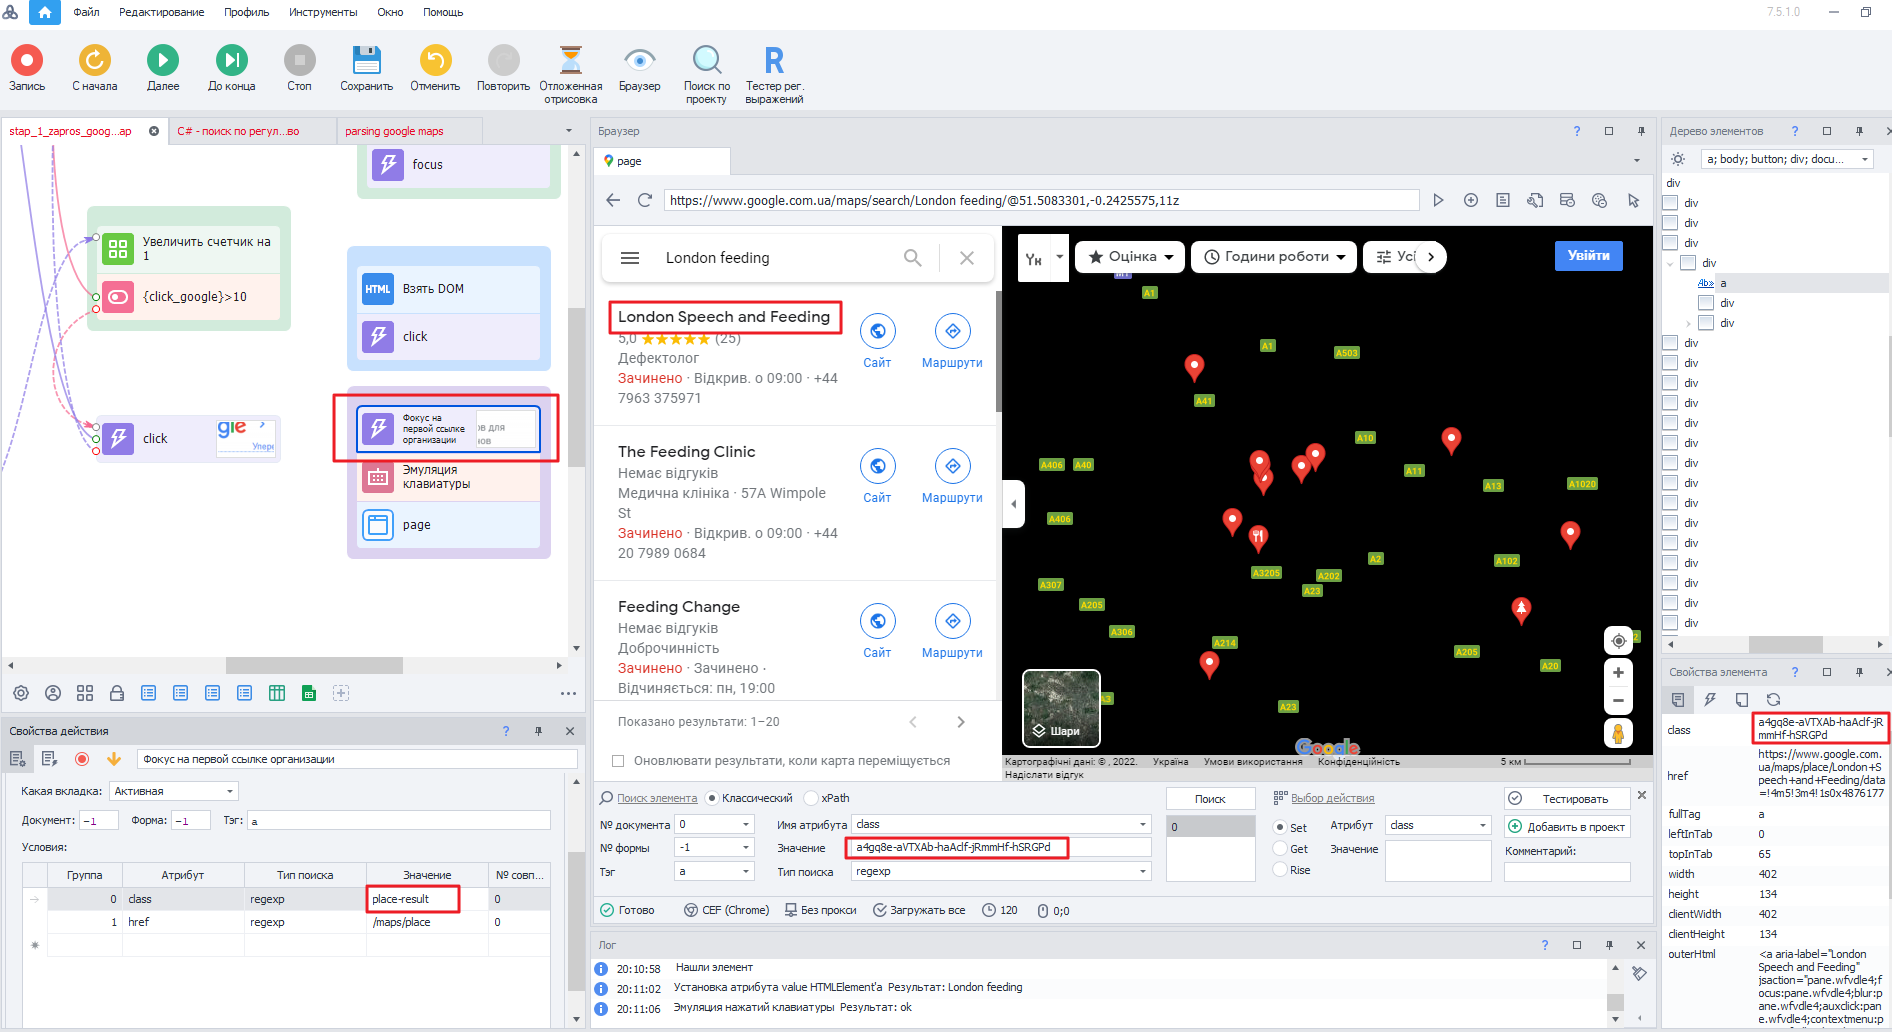Open Поиск элемента link
Image resolution: width=1892 pixels, height=1032 pixels.
click(x=656, y=798)
